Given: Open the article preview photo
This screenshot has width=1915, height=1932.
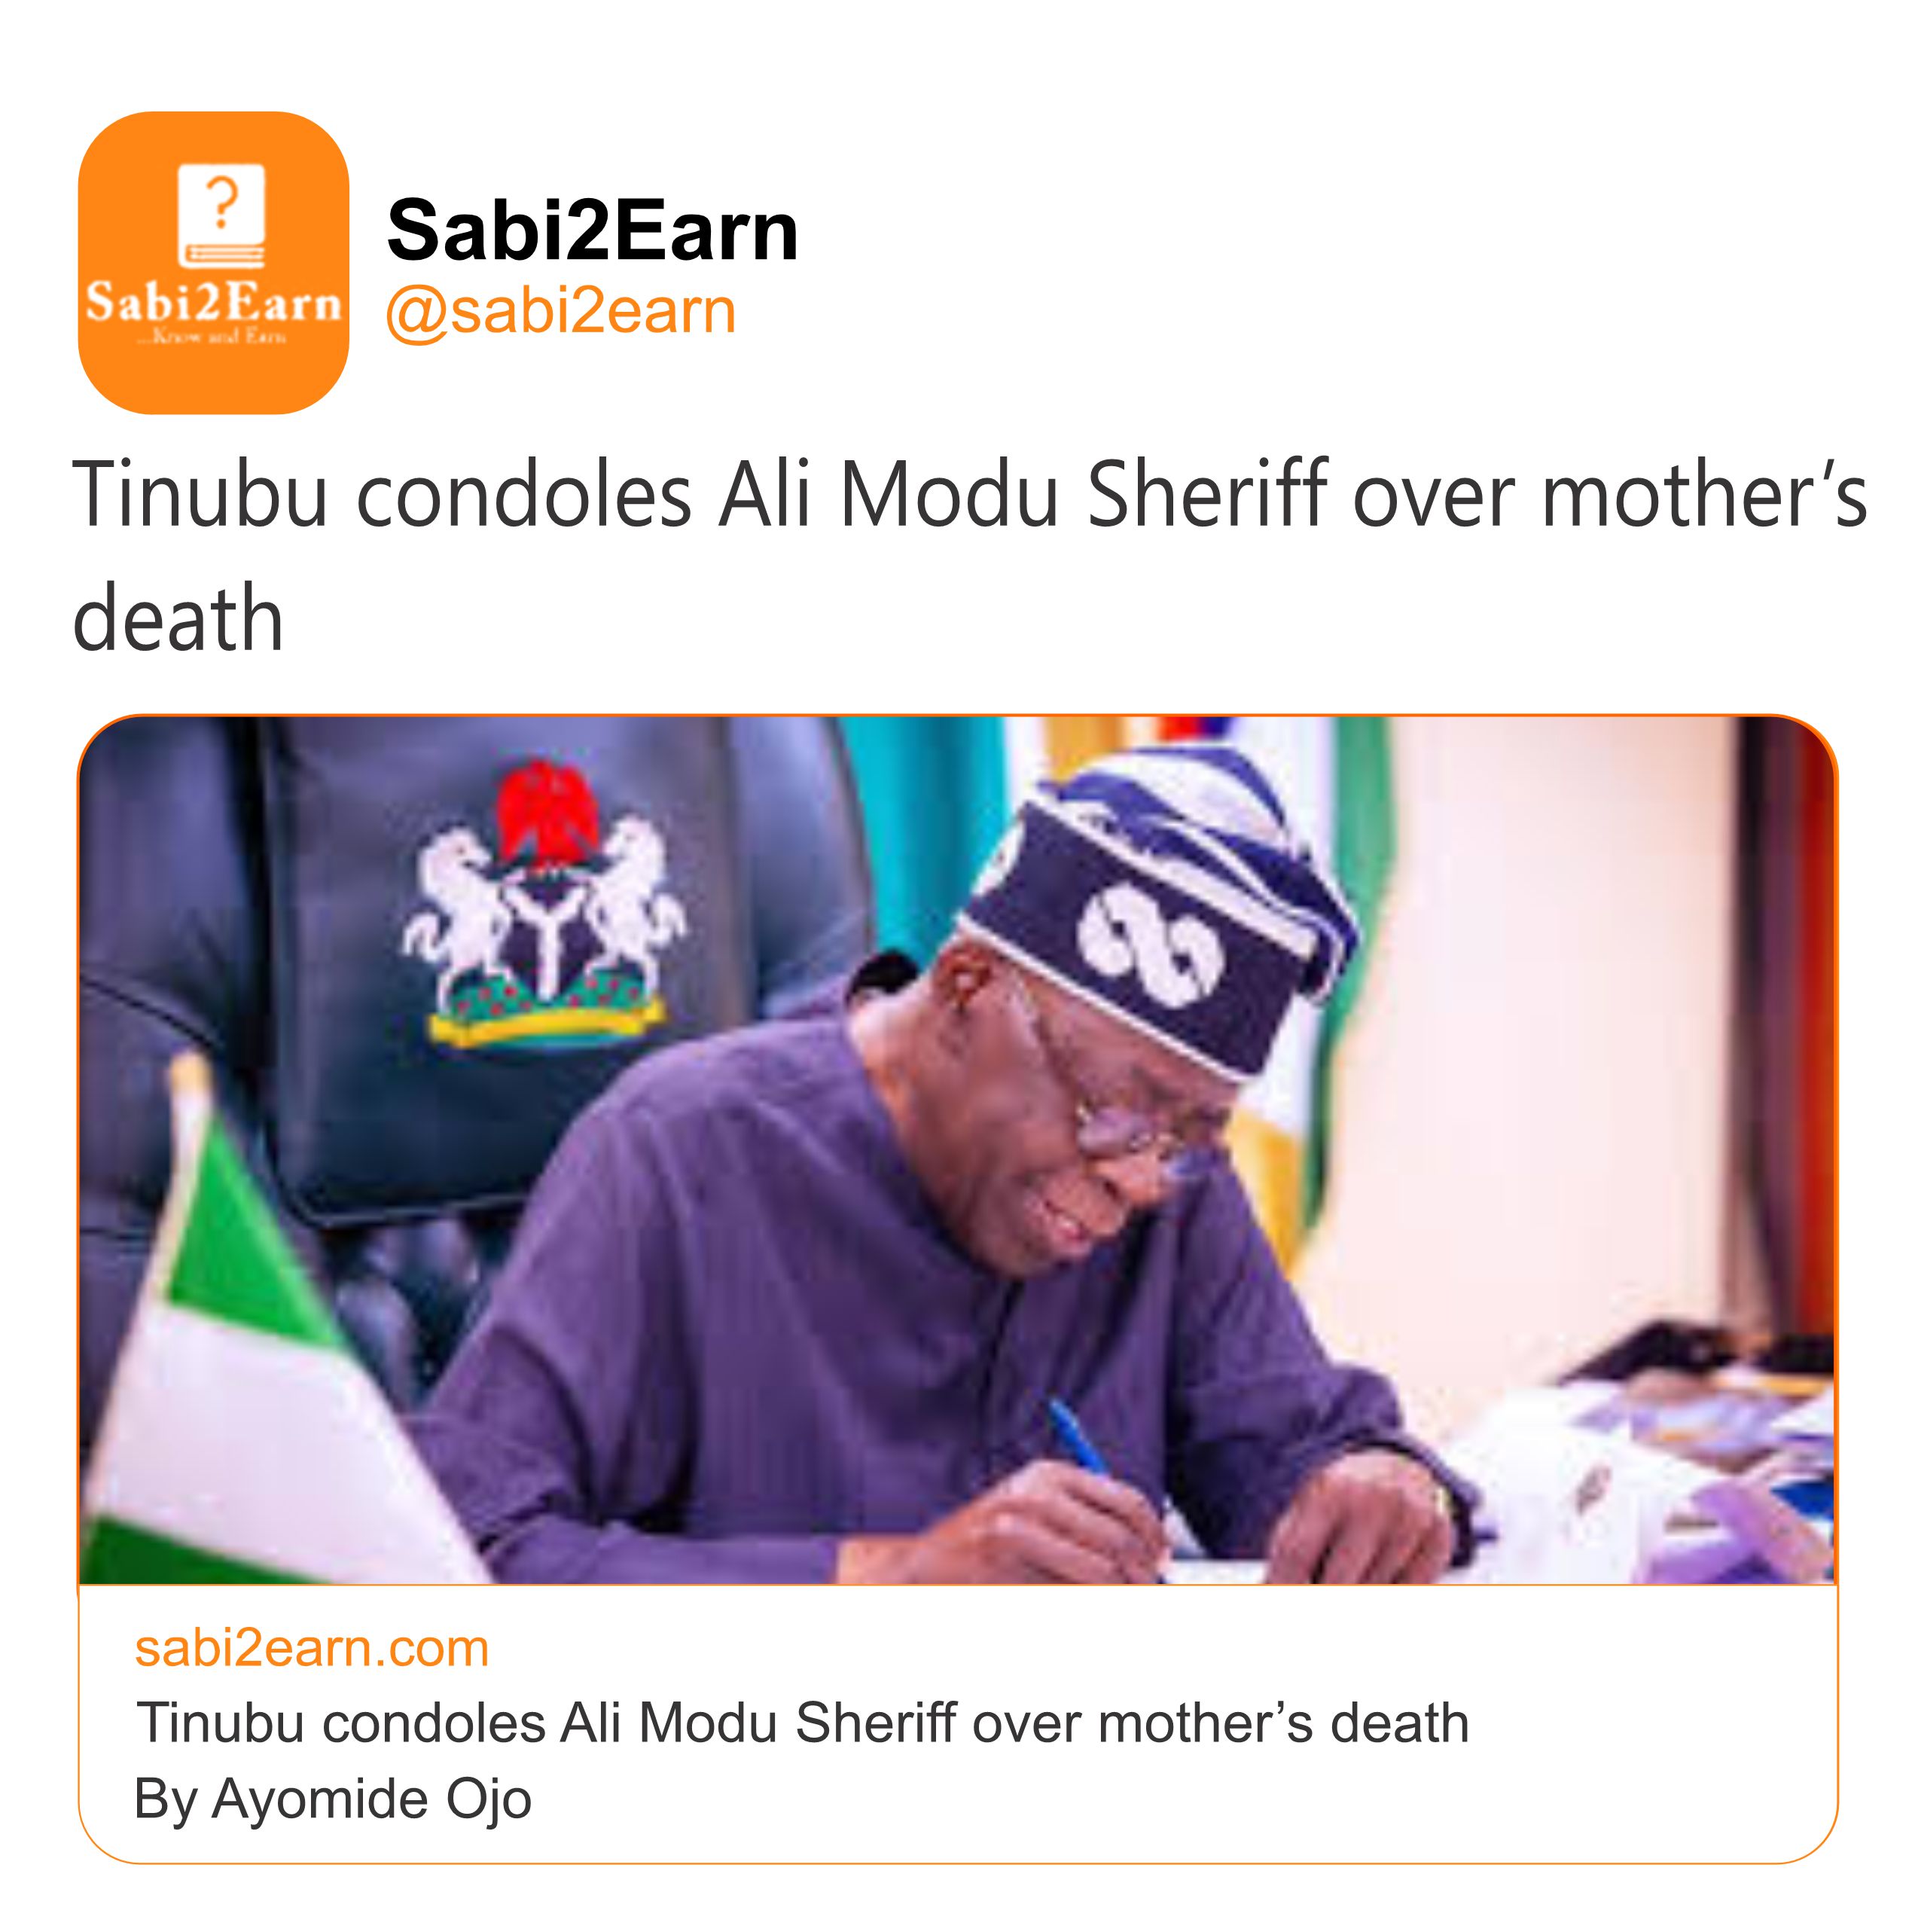Looking at the screenshot, I should [x=957, y=1150].
